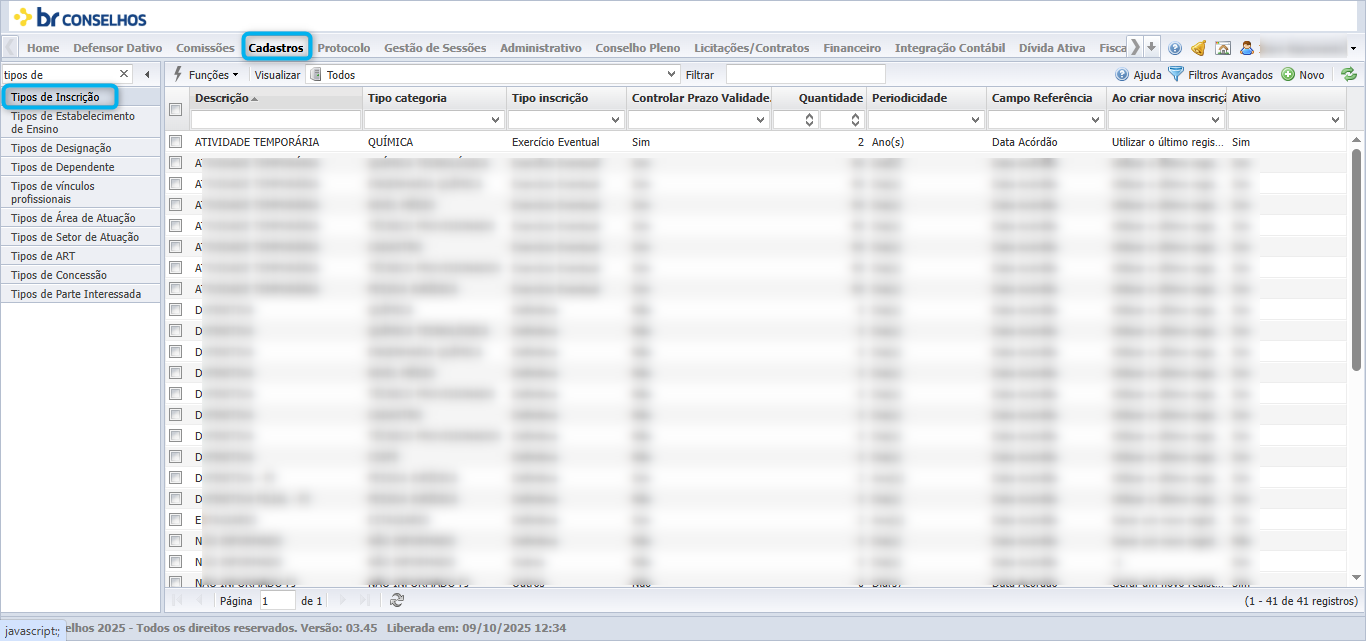The image size is (1366, 641).
Task: Click the blue help icon in the top bar
Action: (1175, 48)
